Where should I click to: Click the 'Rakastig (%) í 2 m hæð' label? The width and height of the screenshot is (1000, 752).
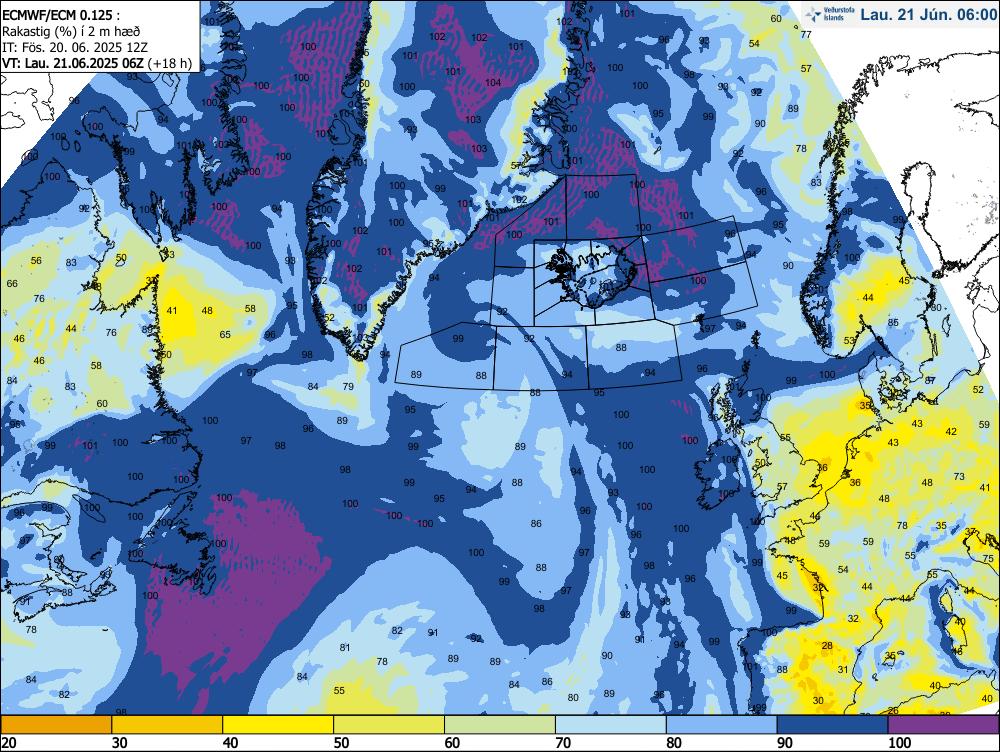[x=71, y=31]
